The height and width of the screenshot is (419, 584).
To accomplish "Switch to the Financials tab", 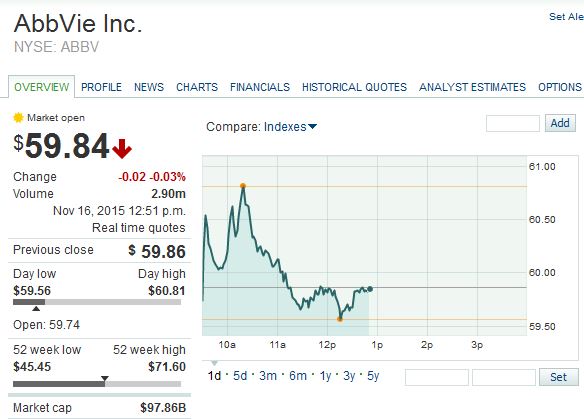I will (x=260, y=87).
